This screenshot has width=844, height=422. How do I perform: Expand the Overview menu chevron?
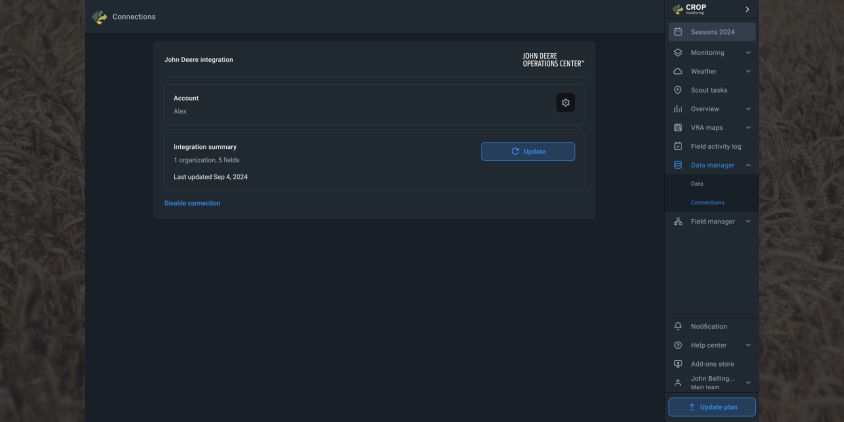pos(748,109)
